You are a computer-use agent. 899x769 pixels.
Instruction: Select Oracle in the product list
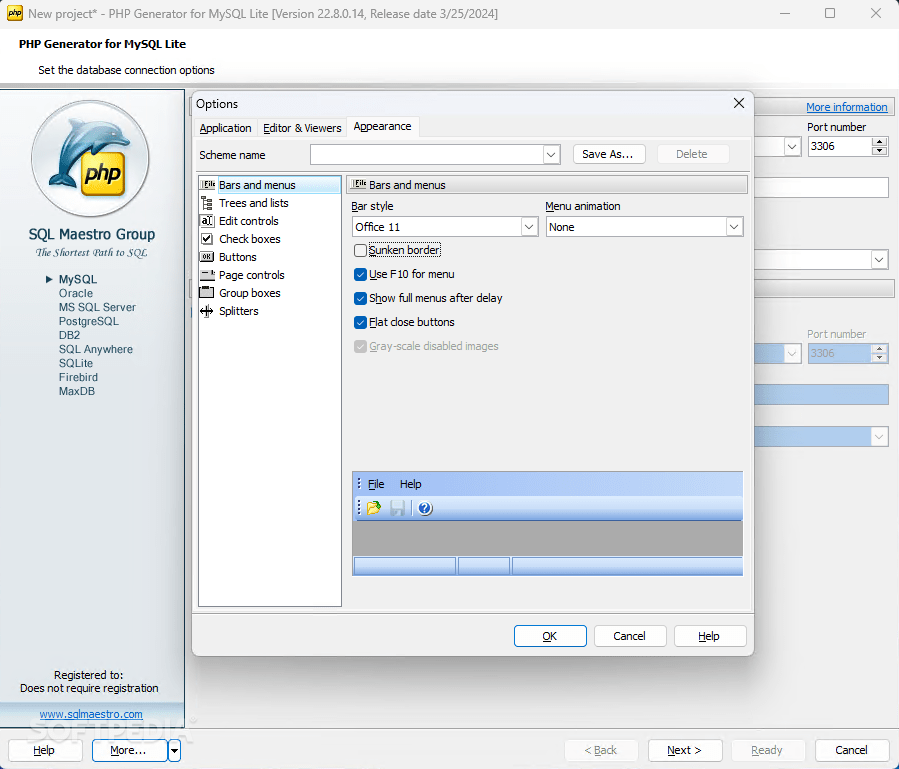tap(76, 293)
